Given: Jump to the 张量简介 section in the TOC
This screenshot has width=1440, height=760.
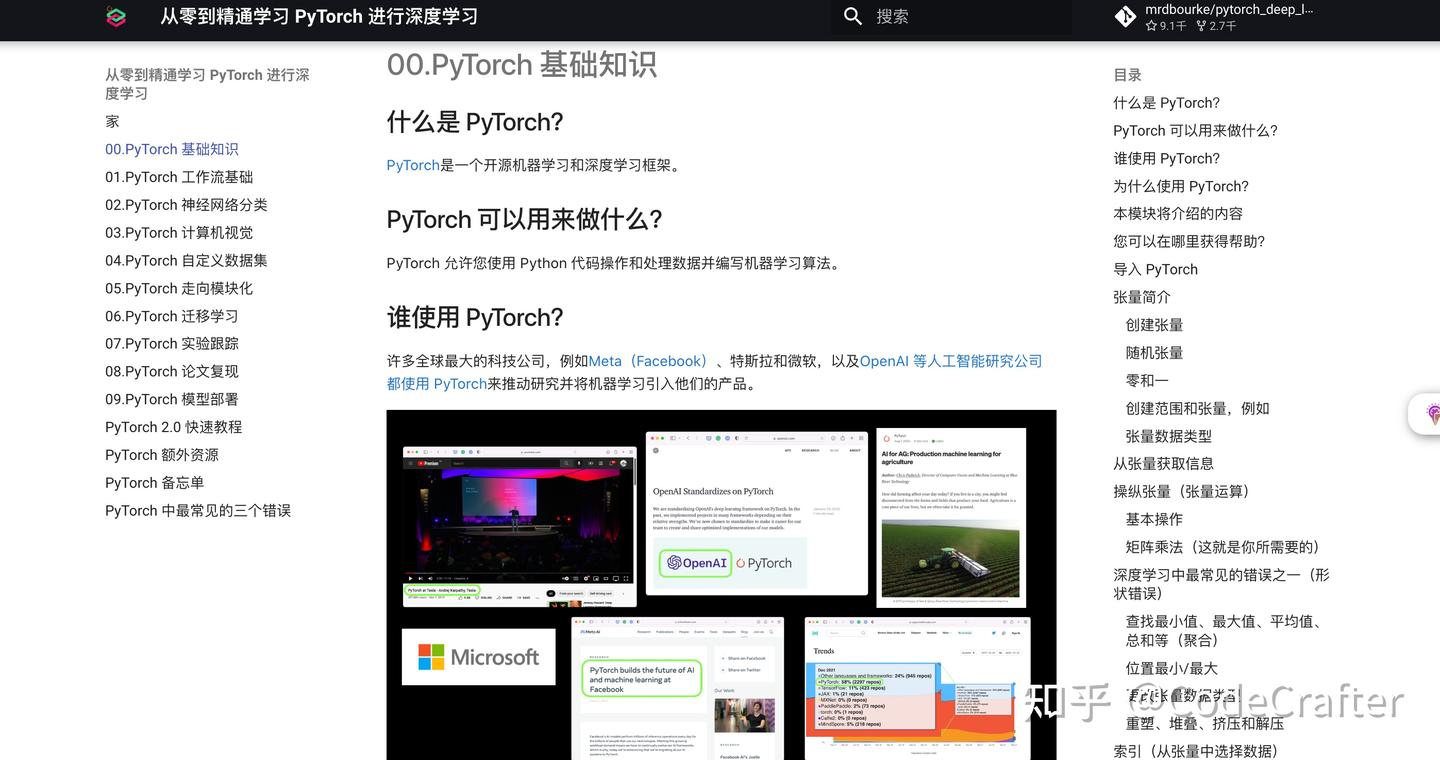Looking at the screenshot, I should tap(1140, 296).
